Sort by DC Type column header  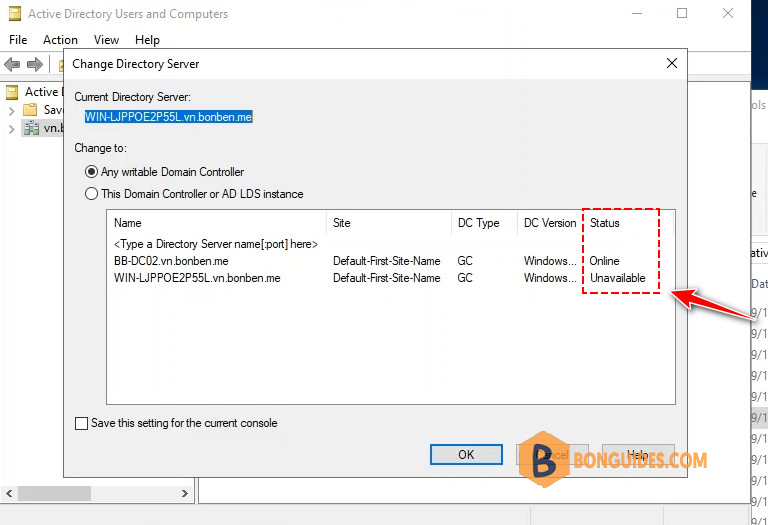coord(484,223)
